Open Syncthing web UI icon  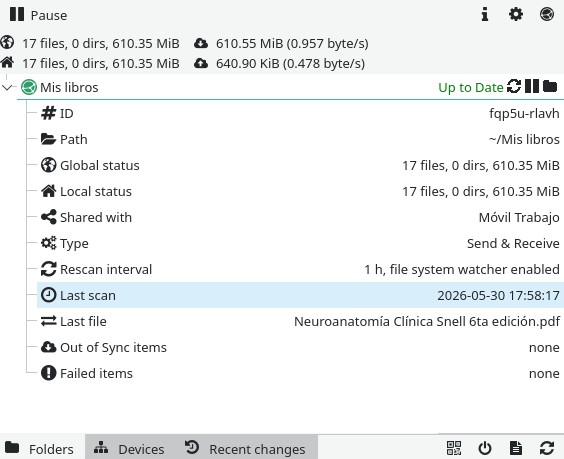point(547,15)
